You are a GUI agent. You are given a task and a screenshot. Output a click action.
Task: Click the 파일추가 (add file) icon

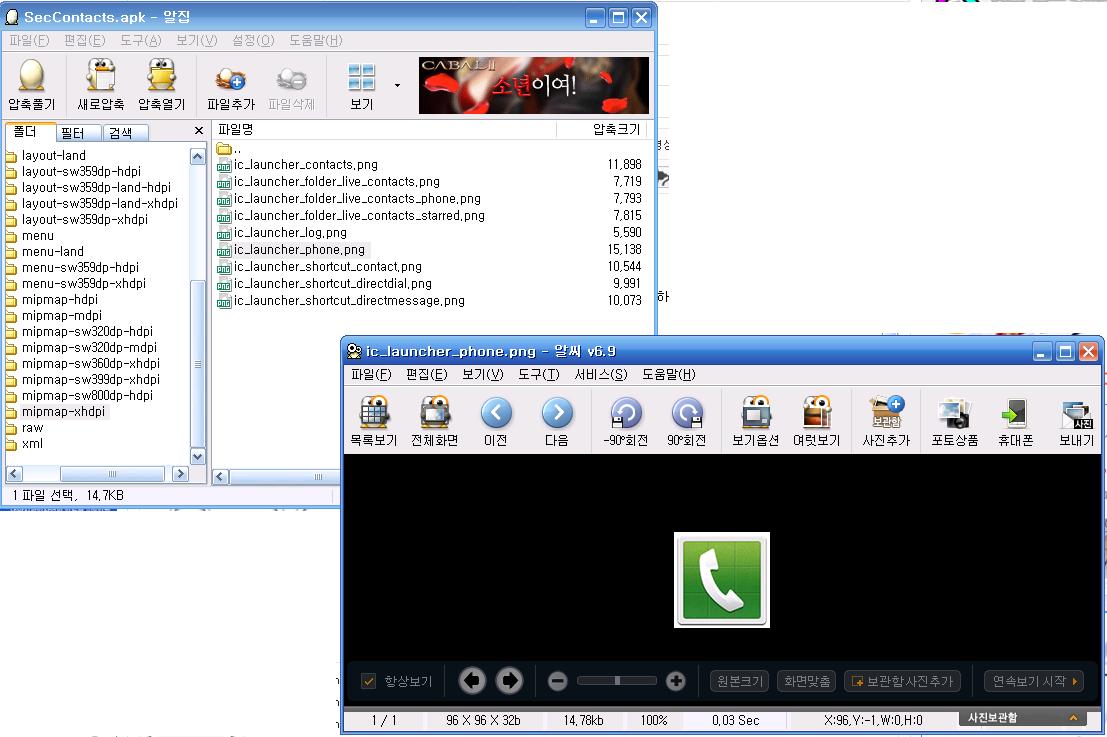pos(231,78)
